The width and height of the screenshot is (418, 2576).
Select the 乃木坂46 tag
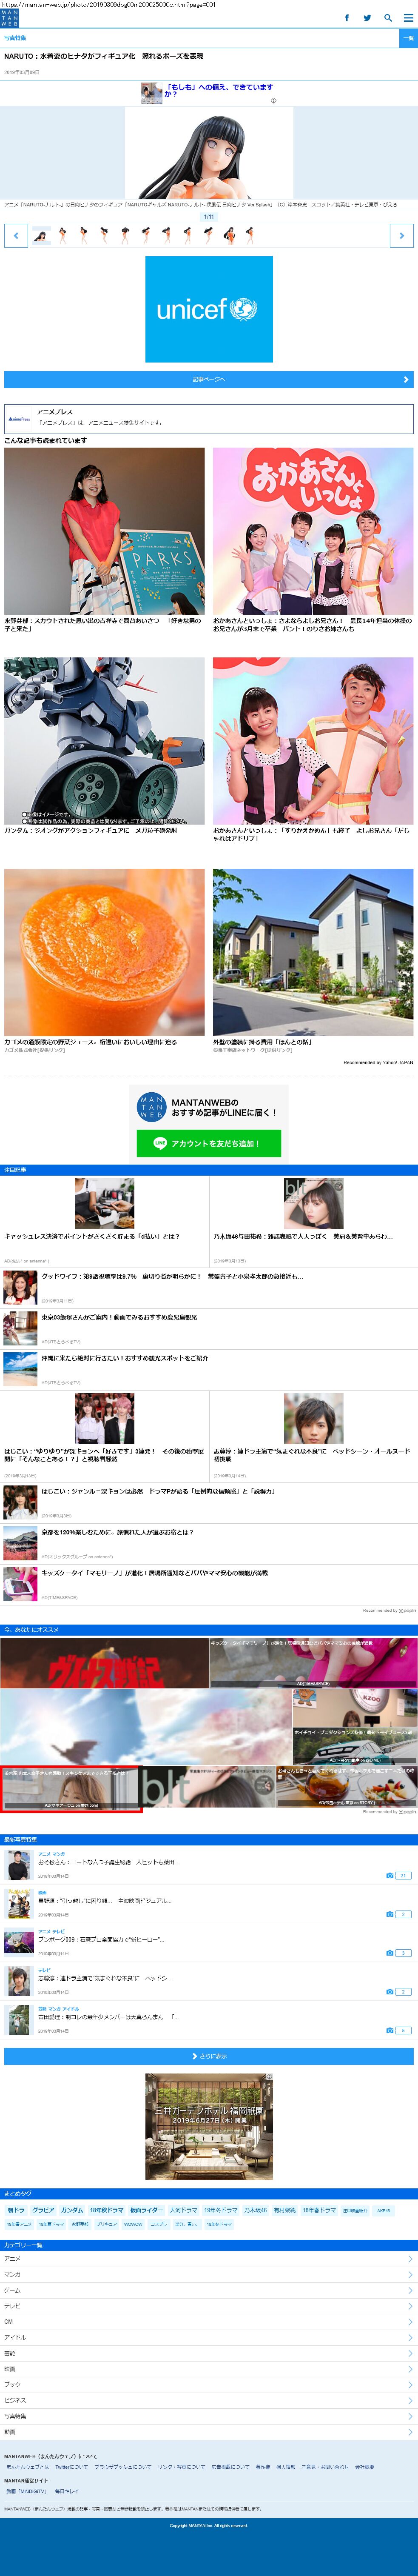256,2210
